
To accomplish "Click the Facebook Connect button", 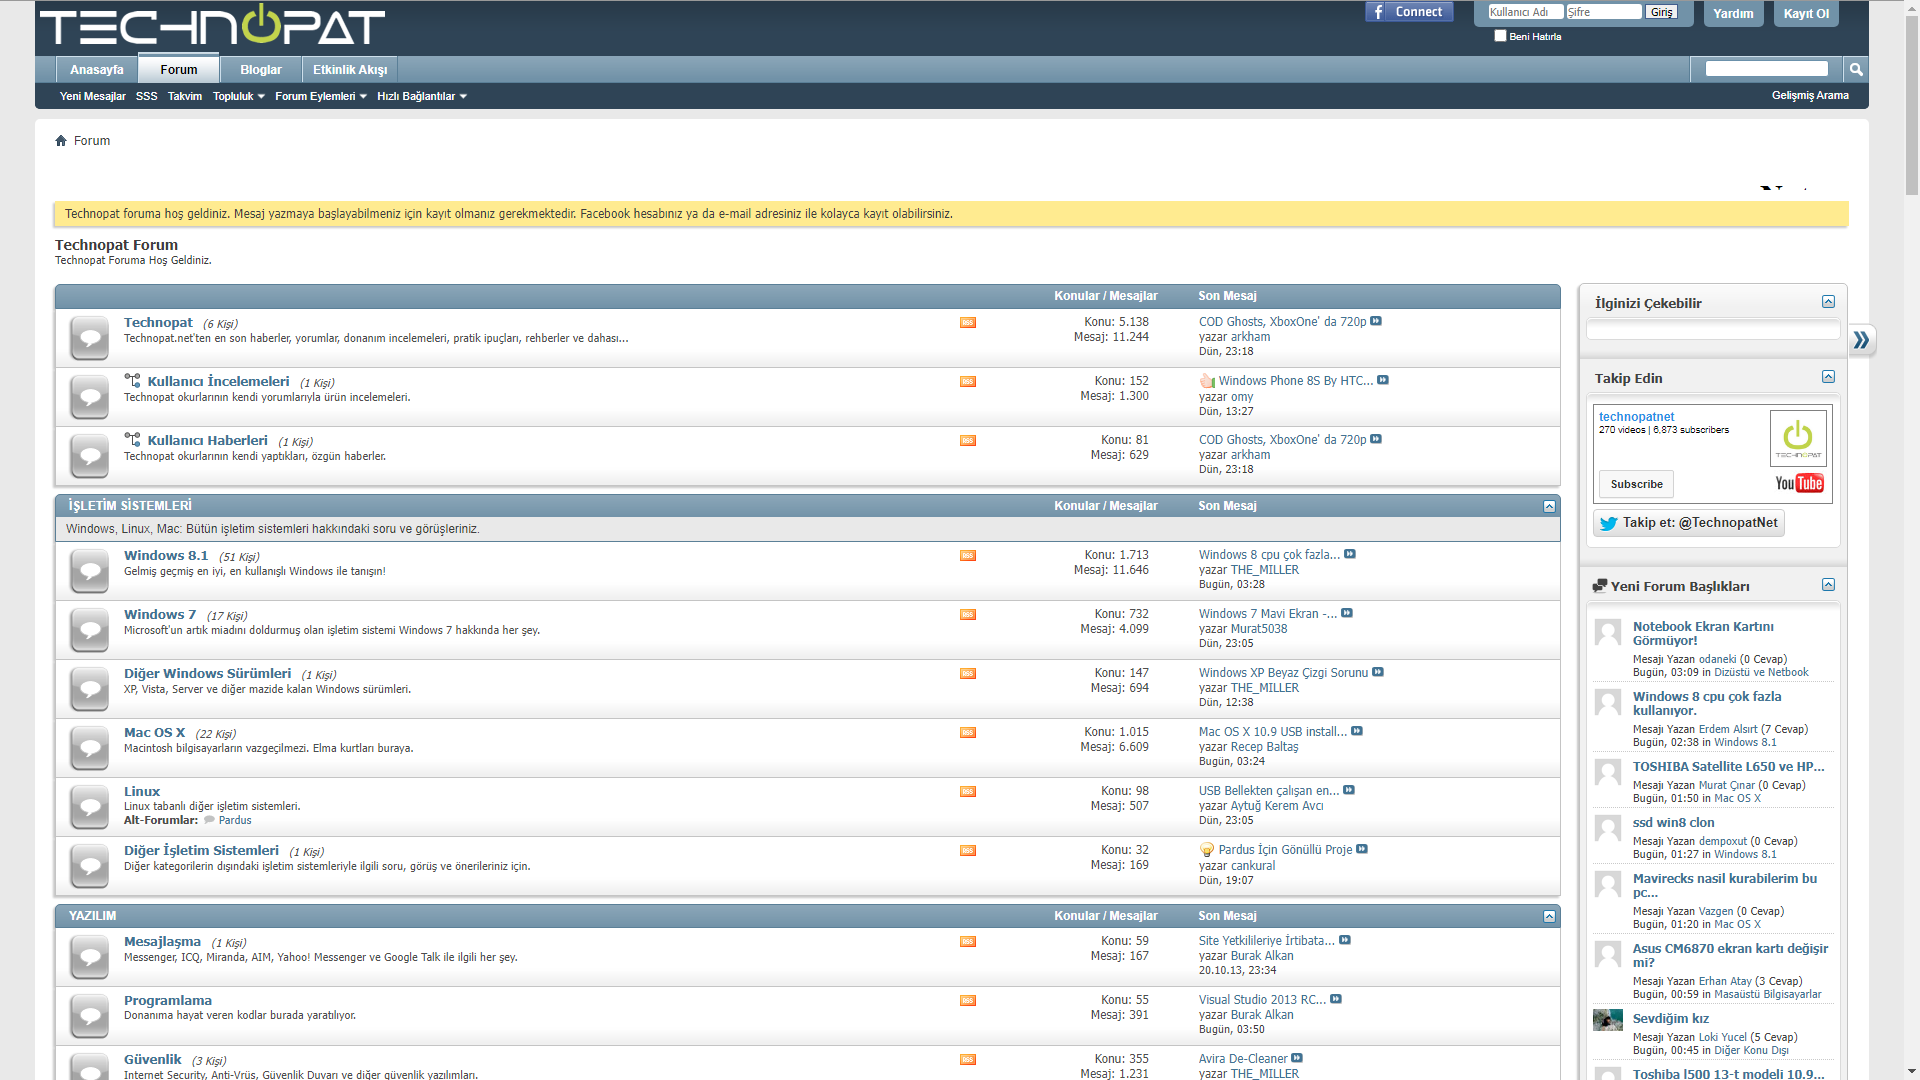I will (1409, 12).
